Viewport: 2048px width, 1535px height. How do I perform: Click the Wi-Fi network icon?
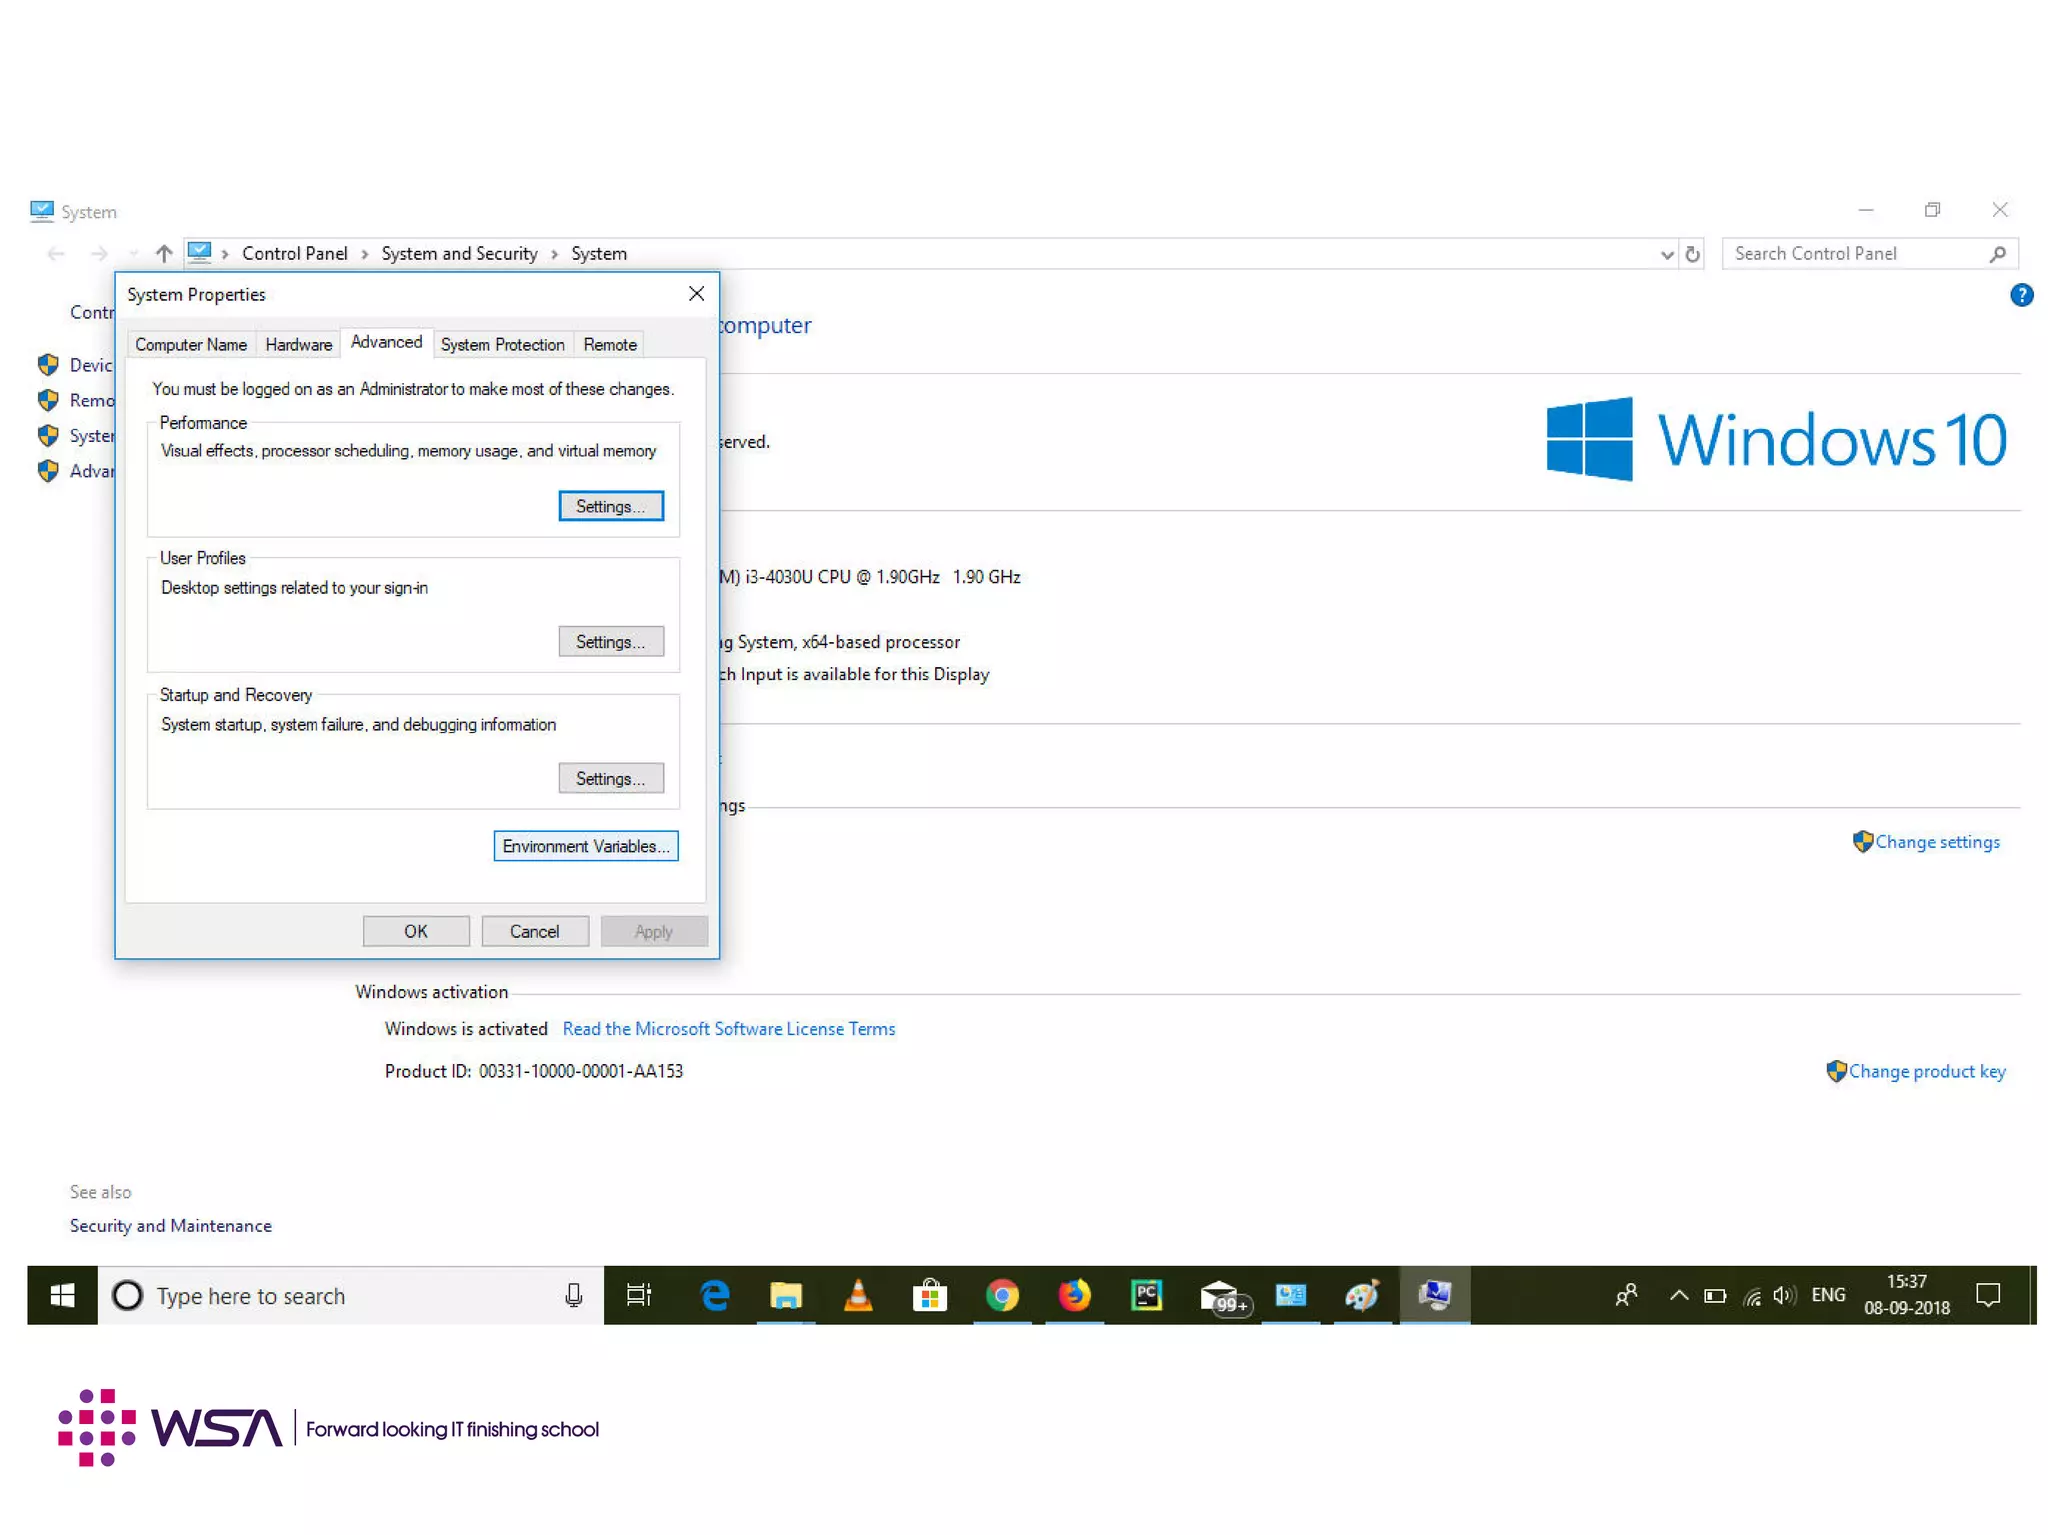tap(1752, 1296)
